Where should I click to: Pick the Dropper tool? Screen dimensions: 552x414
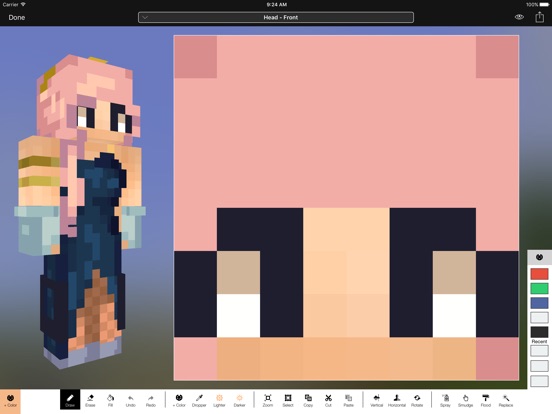coord(199,400)
